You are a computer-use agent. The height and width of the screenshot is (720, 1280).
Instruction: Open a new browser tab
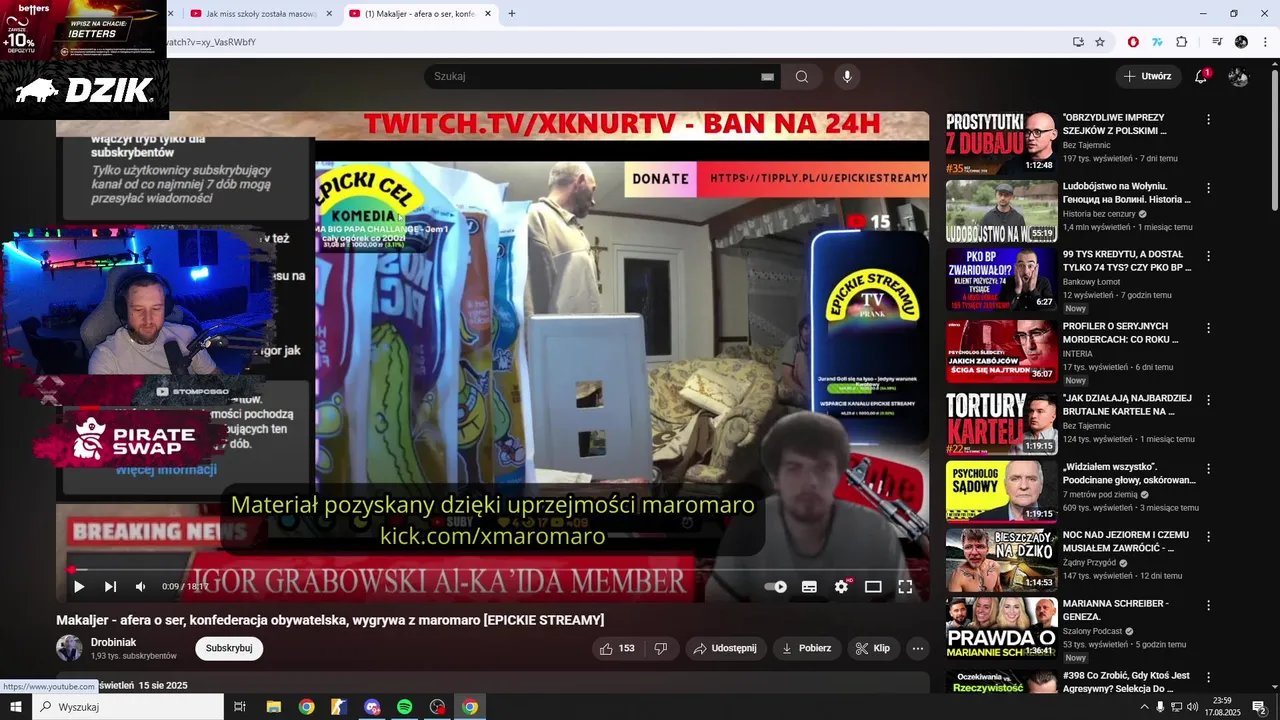click(512, 14)
